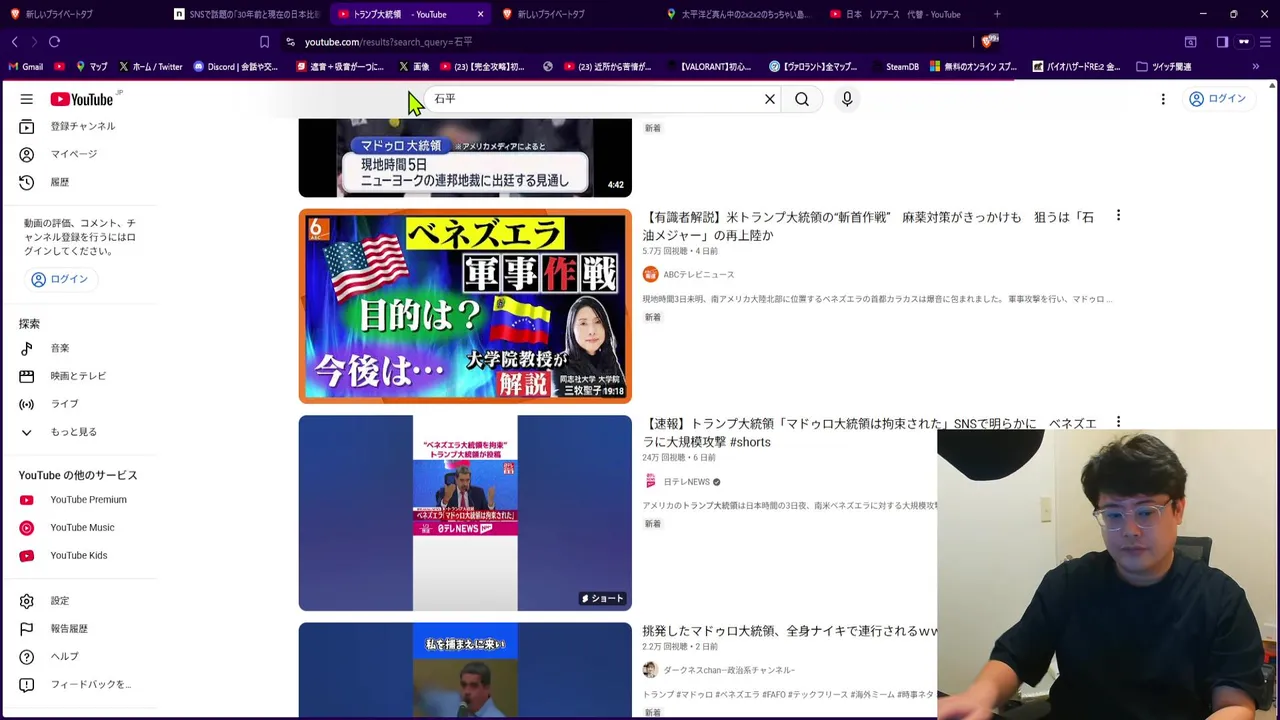Open 設定 gear in sidebar
This screenshot has width=1280, height=720.
[80, 601]
